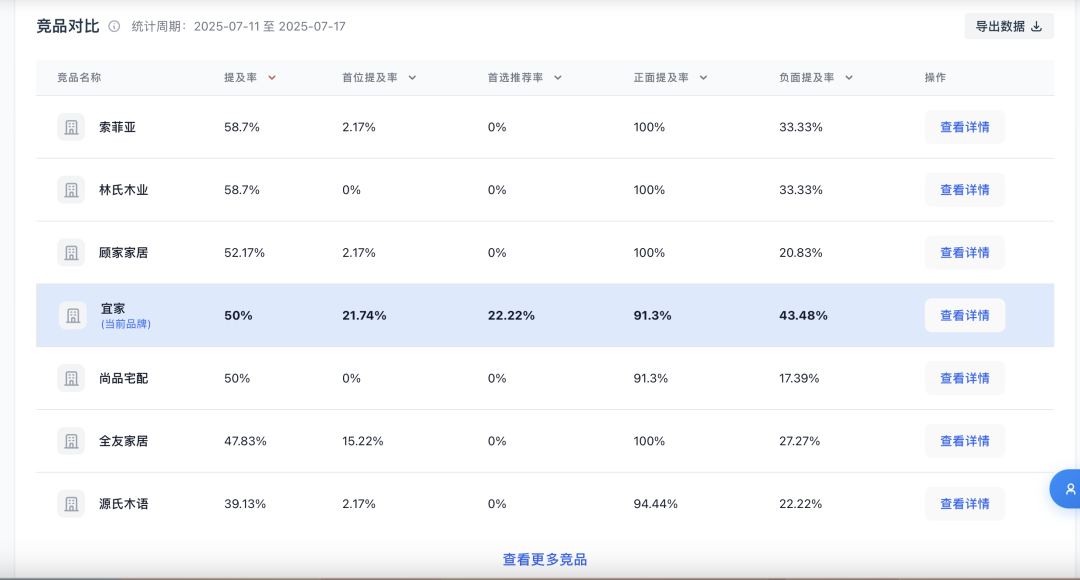View details for 源氏木语
This screenshot has height=580, width=1080.
click(x=964, y=504)
